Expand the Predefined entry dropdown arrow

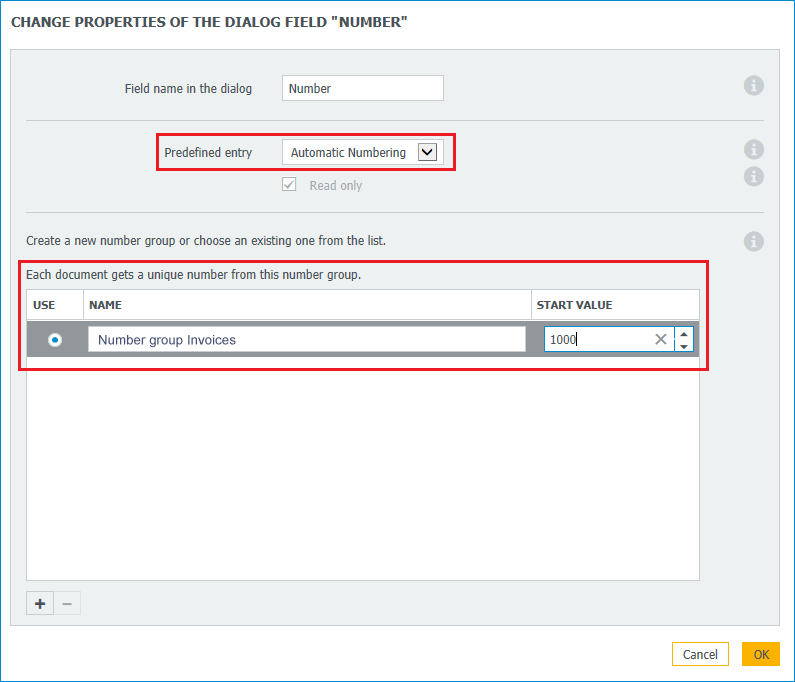coord(427,152)
